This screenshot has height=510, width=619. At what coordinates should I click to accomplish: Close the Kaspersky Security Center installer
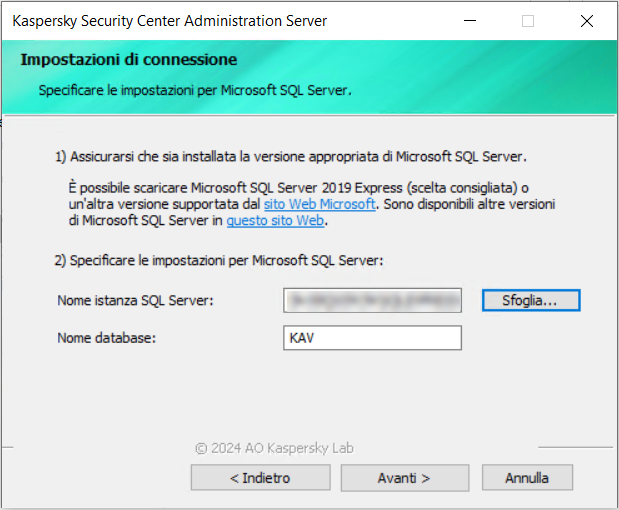(587, 21)
